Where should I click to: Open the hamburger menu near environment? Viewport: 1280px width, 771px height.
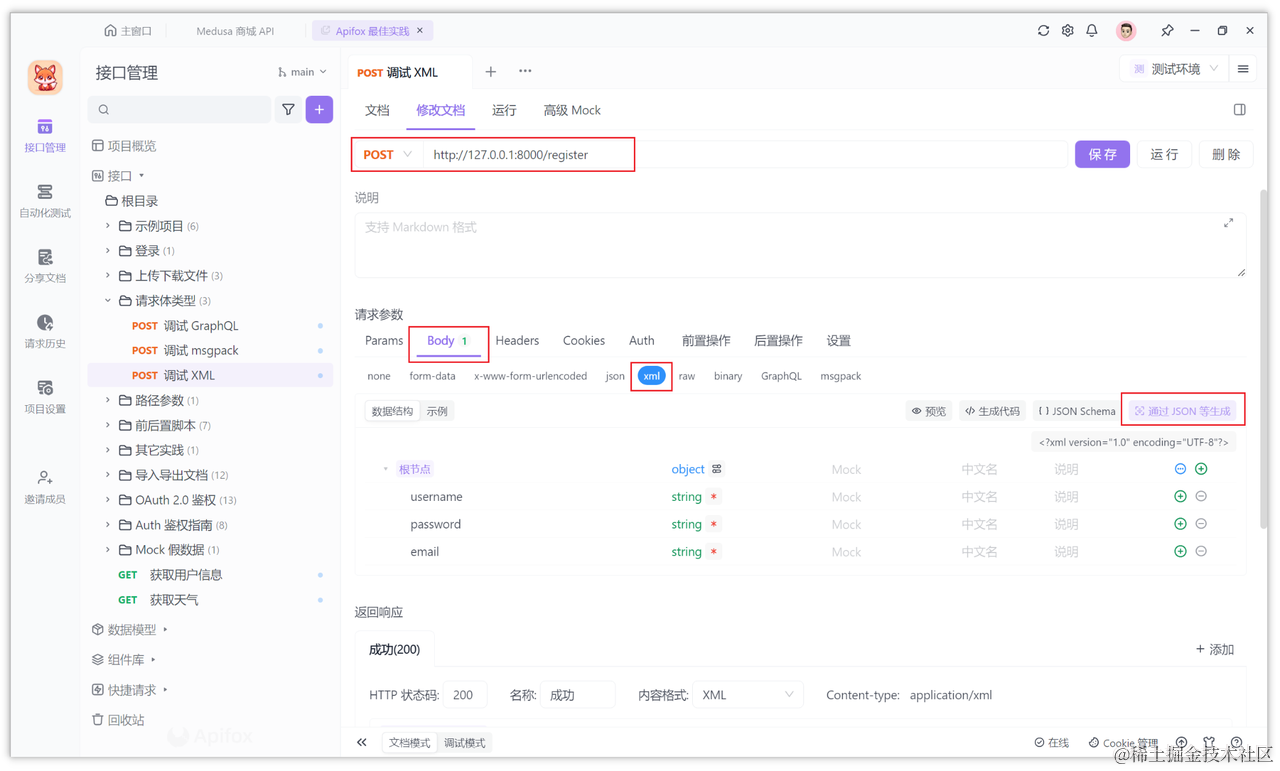coord(1243,69)
